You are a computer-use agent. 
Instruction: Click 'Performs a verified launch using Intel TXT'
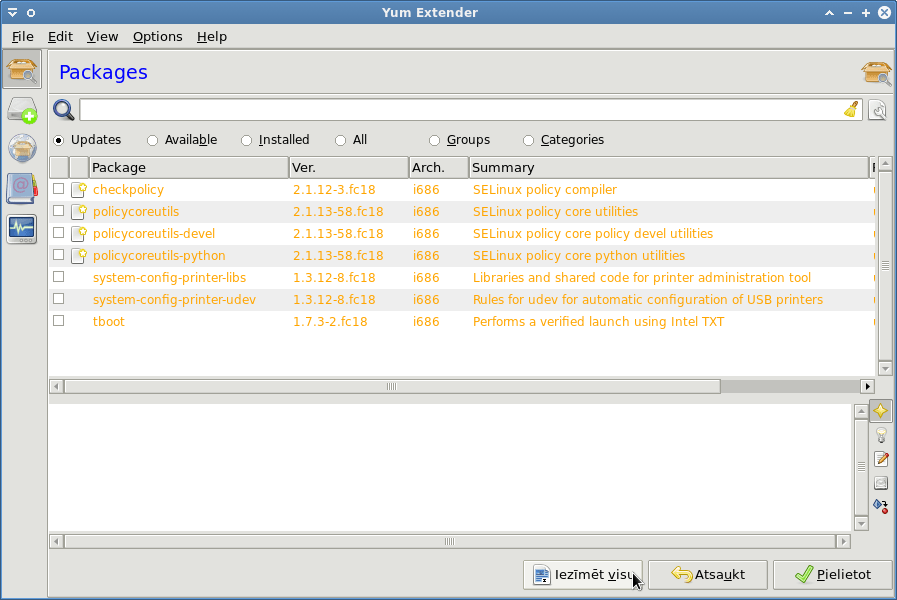598,321
